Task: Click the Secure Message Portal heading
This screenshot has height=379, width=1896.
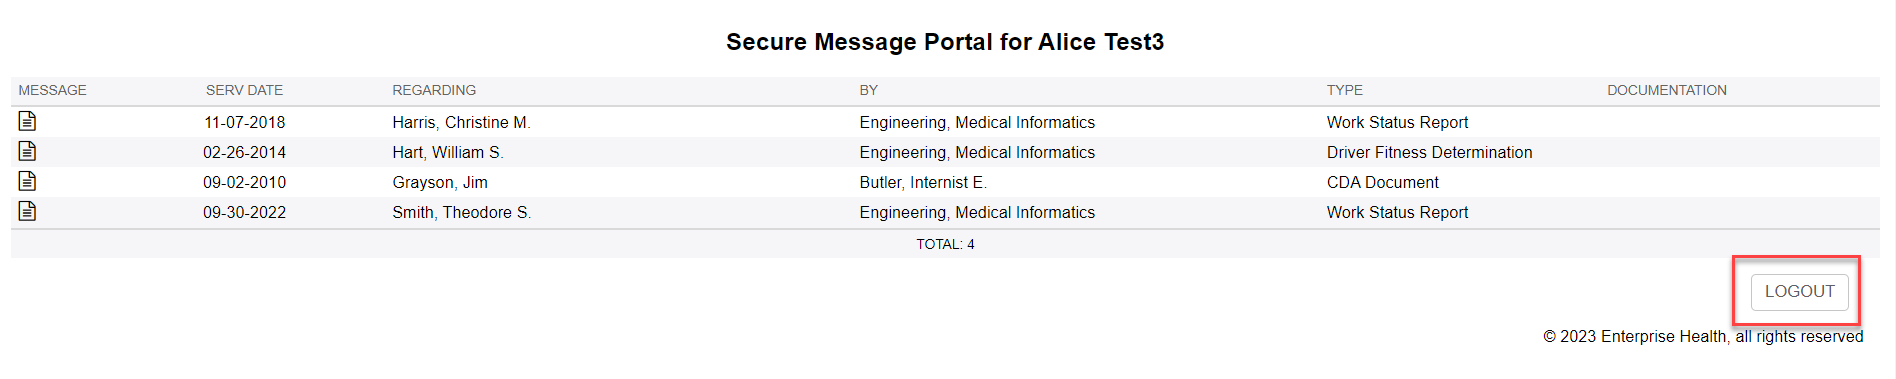Action: pos(945,42)
